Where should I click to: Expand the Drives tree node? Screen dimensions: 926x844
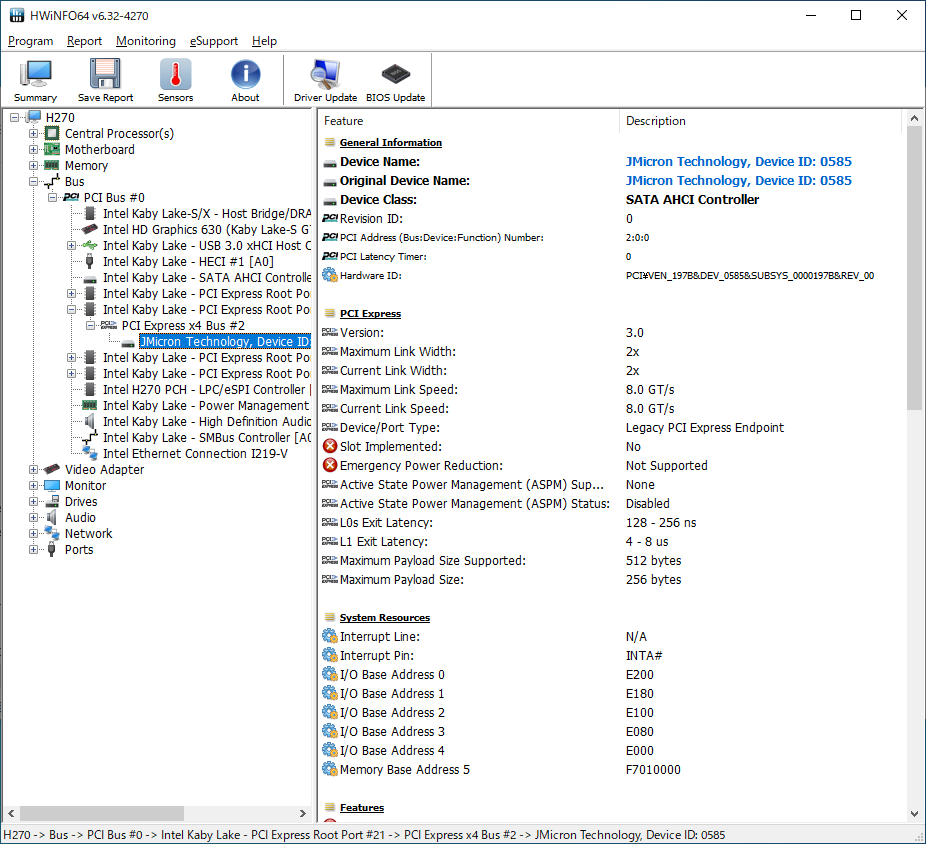coord(34,501)
